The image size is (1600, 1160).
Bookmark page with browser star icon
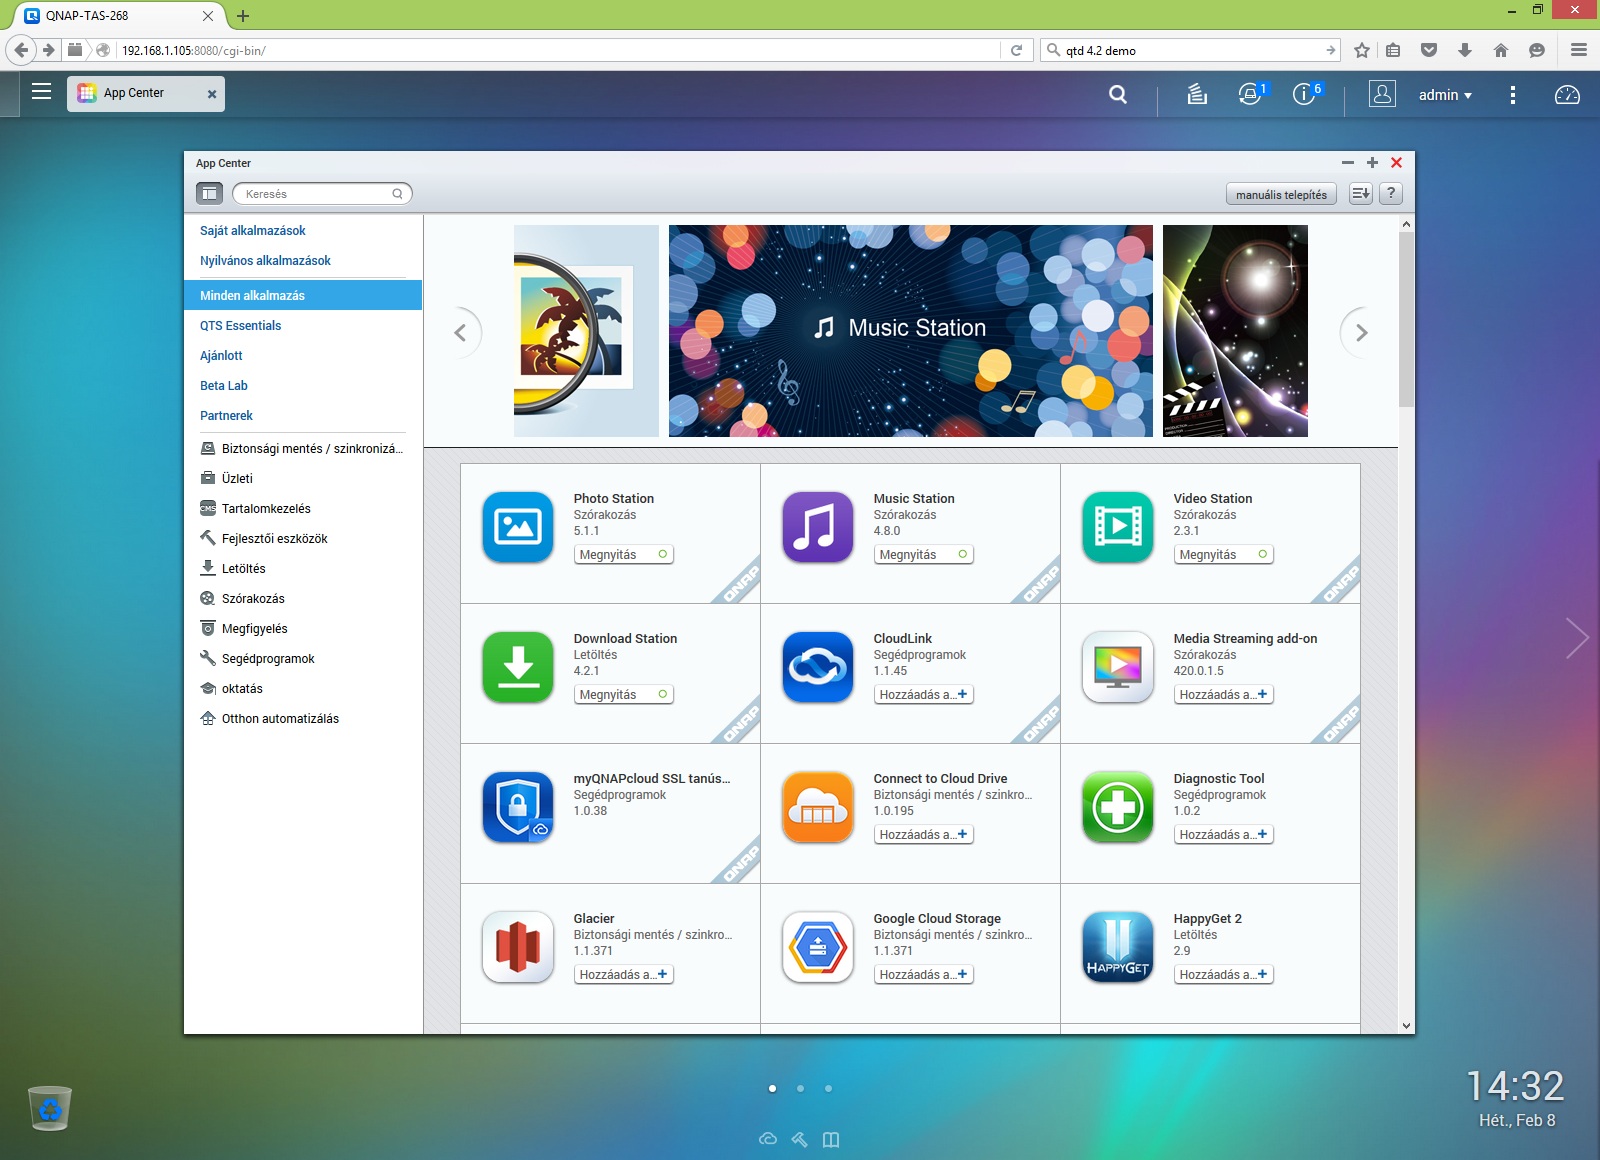click(x=1361, y=50)
